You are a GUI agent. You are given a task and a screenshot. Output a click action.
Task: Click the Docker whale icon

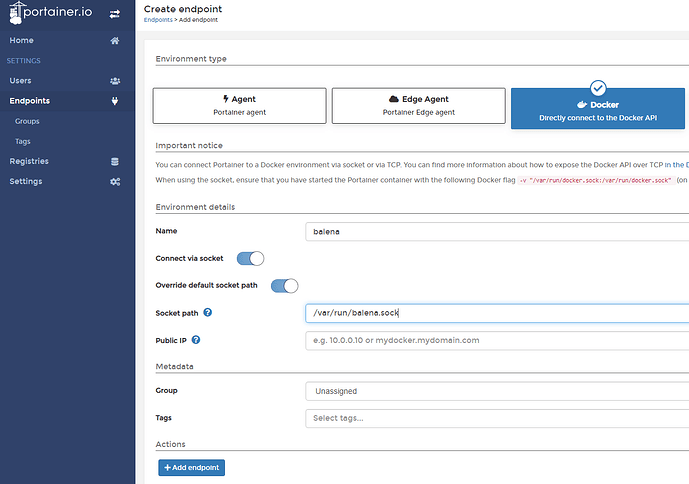[582, 105]
